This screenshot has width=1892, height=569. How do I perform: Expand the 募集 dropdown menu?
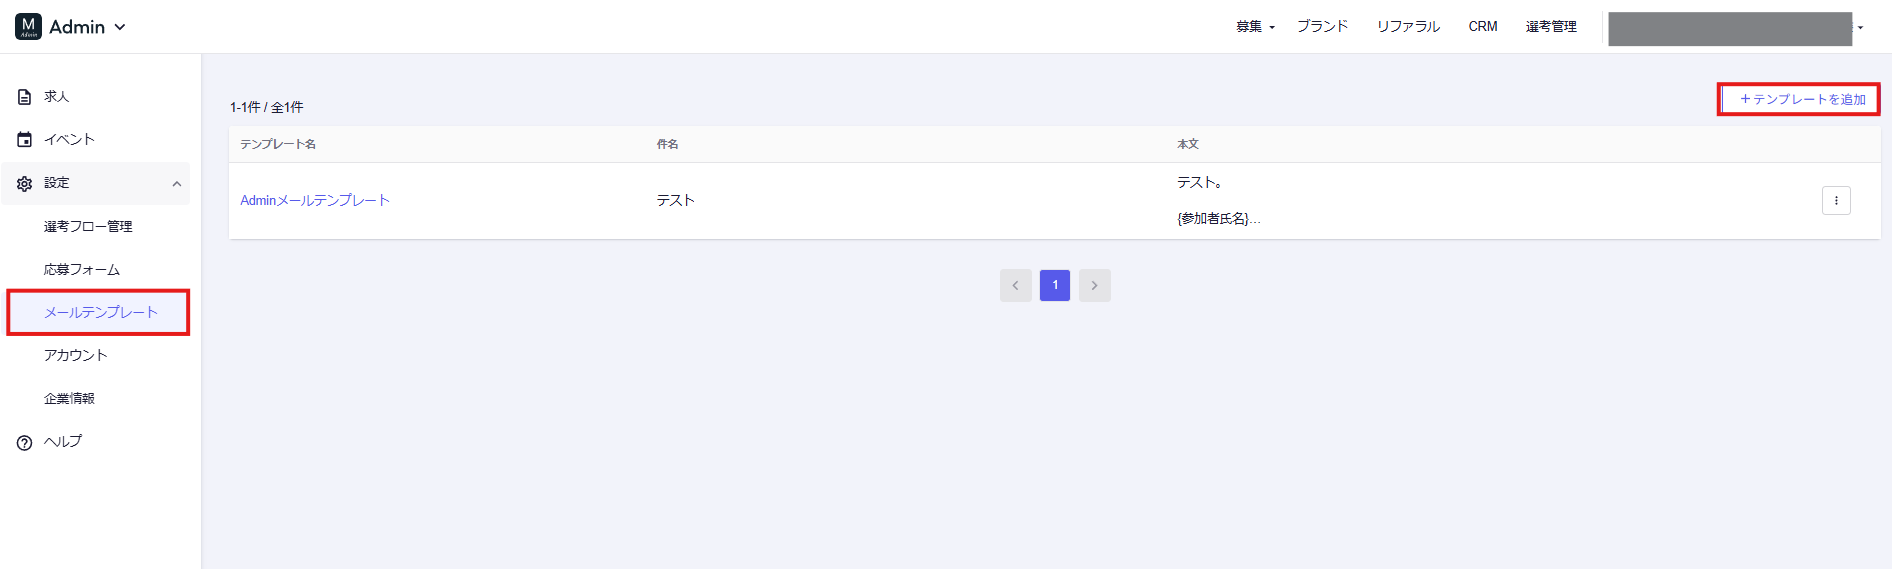tap(1254, 27)
